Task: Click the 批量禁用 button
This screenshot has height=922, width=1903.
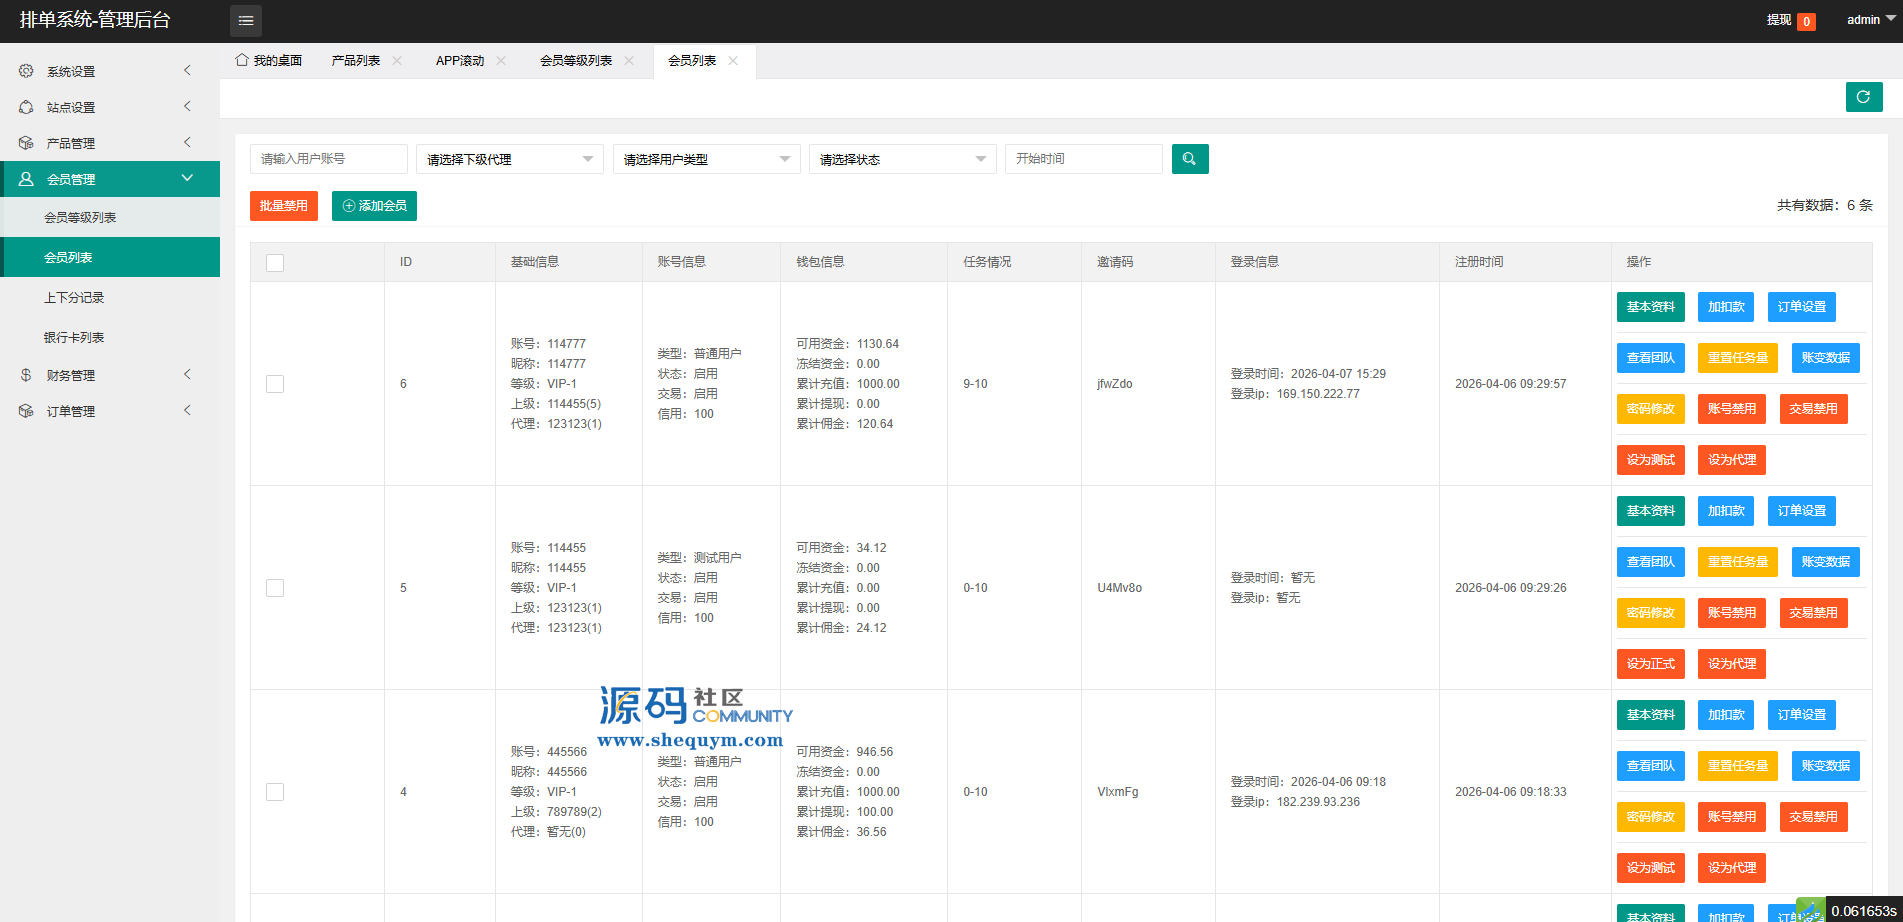Action: [284, 206]
